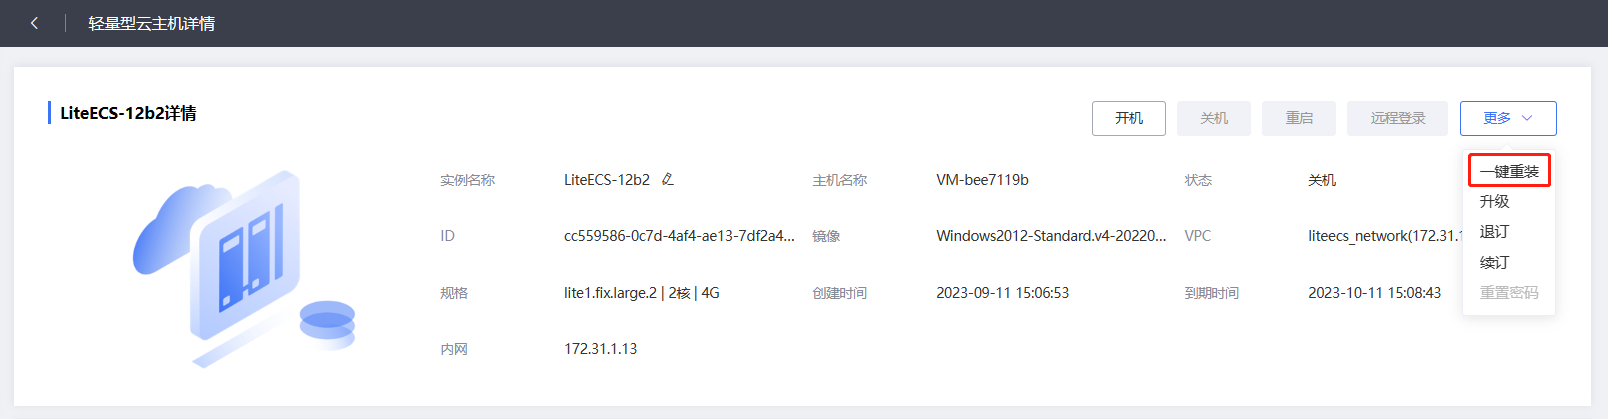Select 一键重装 from the menu

pos(1509,171)
